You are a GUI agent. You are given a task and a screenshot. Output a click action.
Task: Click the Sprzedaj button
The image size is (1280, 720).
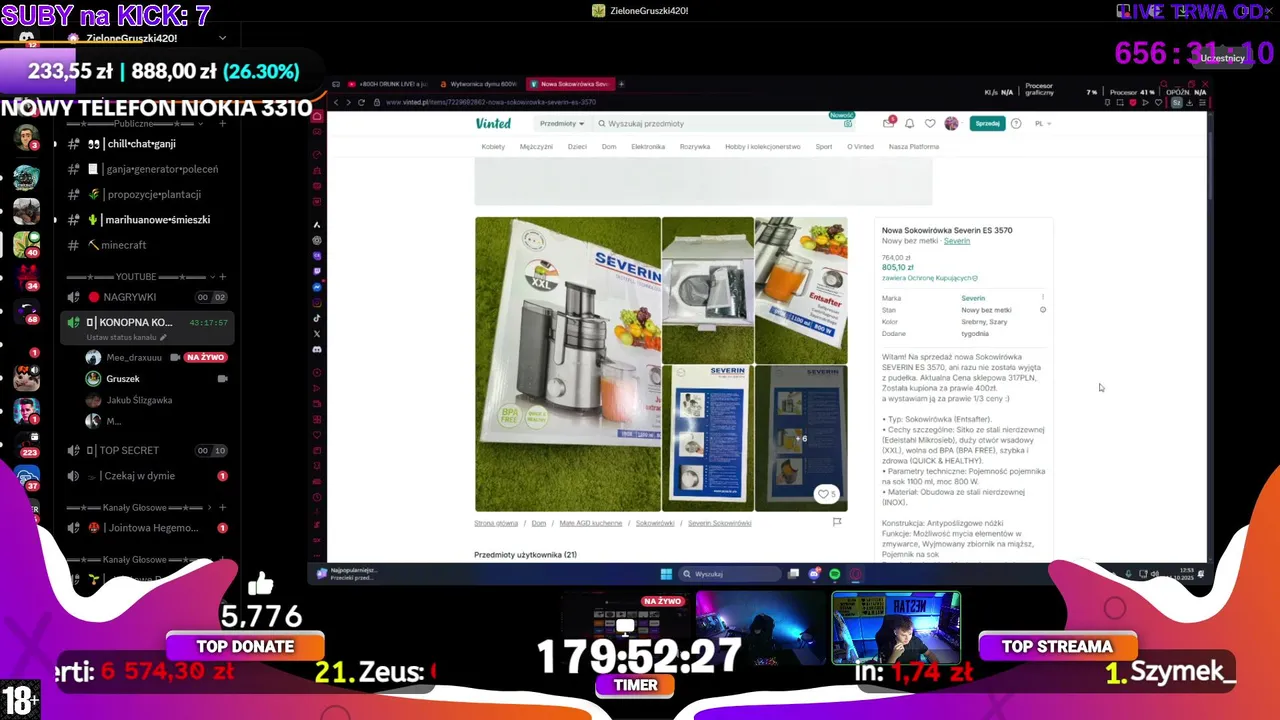coord(987,123)
